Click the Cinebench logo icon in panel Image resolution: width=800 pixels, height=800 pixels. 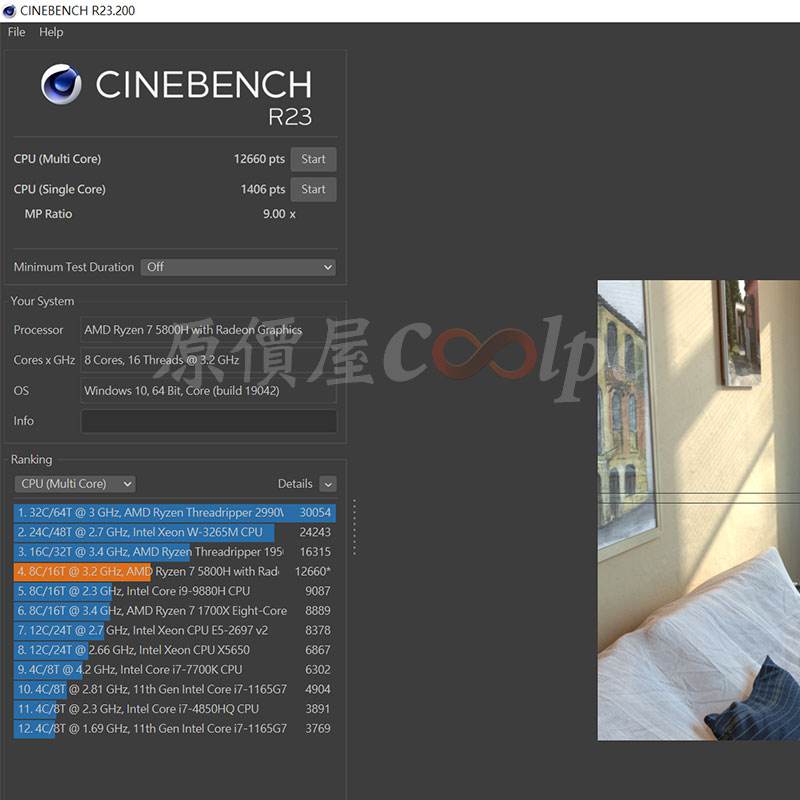pyautogui.click(x=61, y=84)
